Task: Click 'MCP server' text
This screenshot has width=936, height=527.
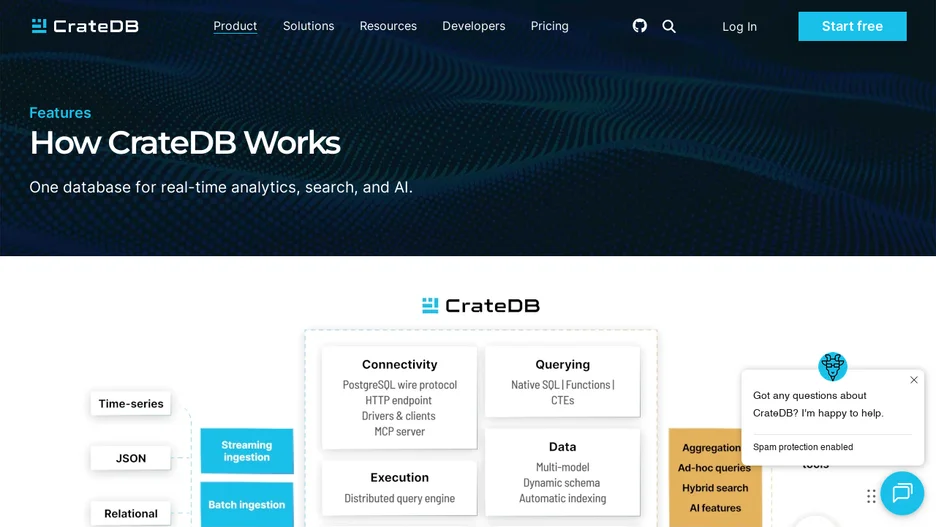Action: point(399,432)
